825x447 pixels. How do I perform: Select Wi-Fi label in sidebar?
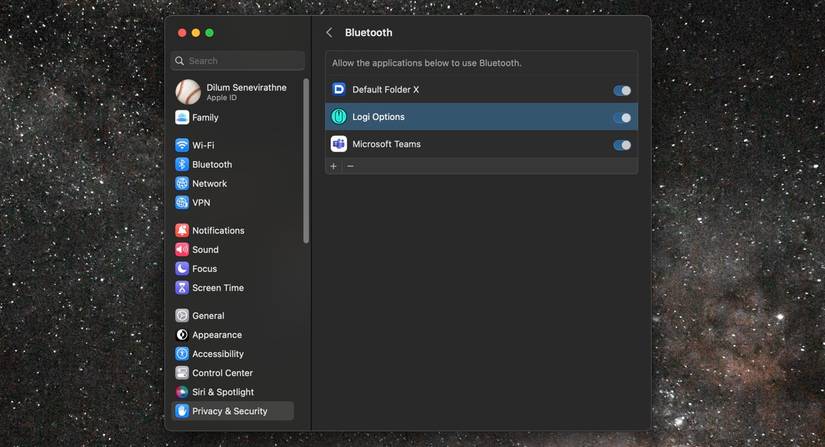point(203,145)
